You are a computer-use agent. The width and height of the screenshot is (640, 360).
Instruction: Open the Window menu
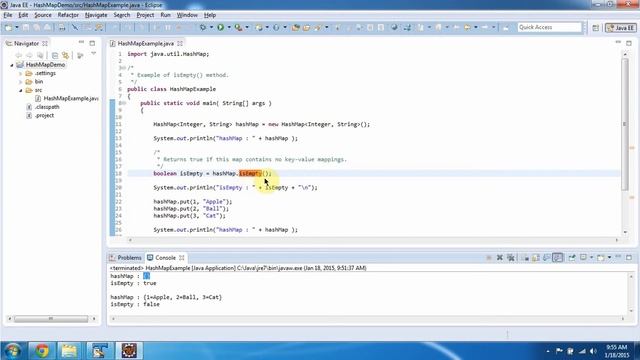[187, 15]
